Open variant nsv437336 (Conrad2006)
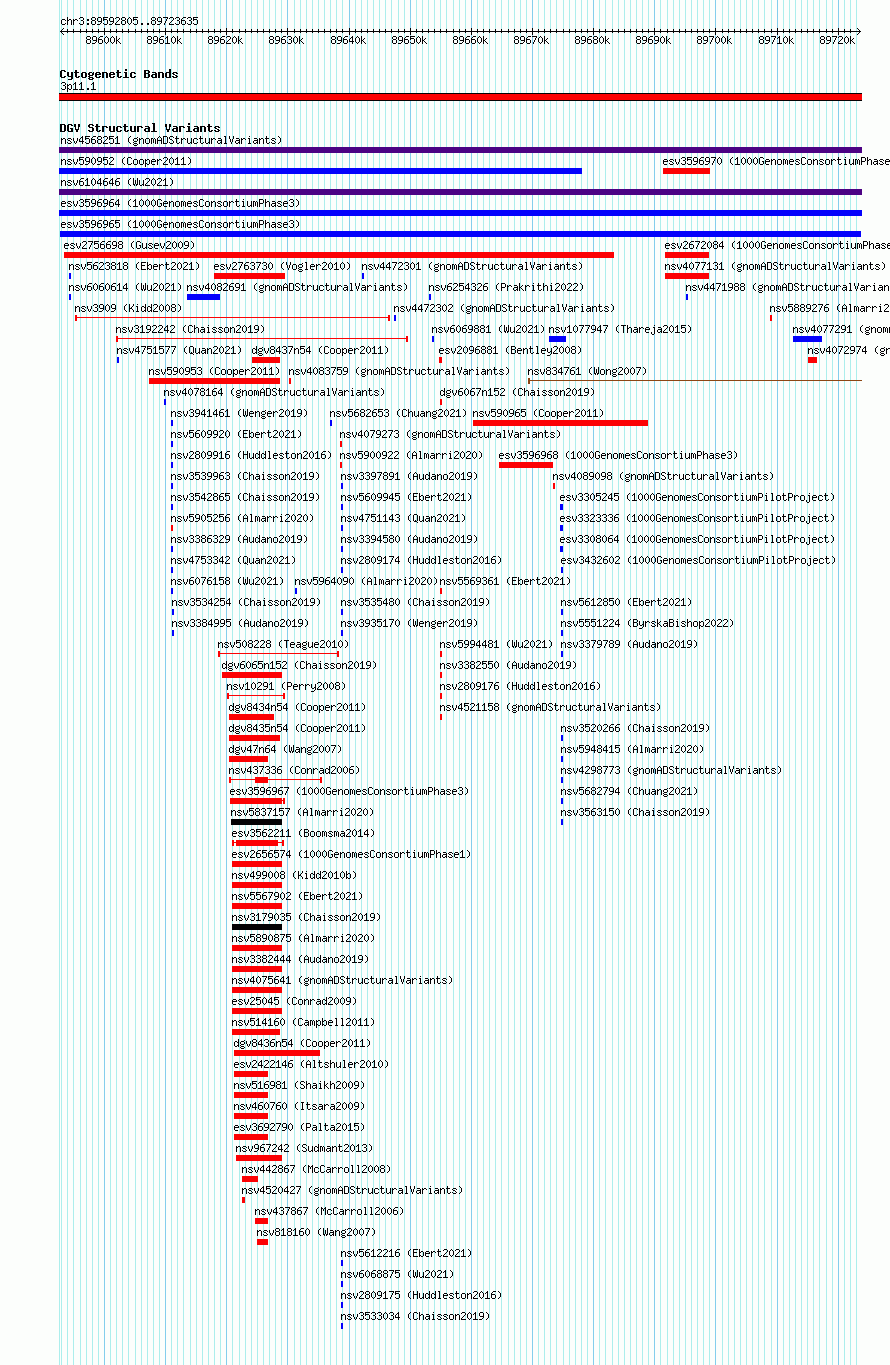The image size is (890, 1365). click(x=294, y=770)
